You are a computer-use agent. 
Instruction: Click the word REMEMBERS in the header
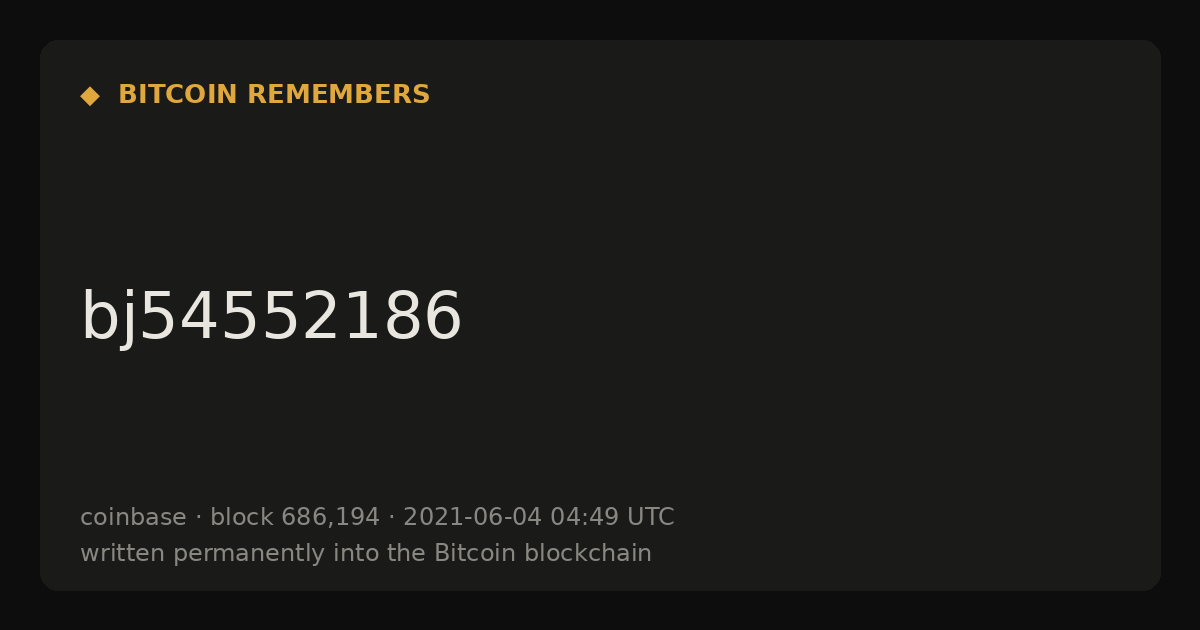339,95
